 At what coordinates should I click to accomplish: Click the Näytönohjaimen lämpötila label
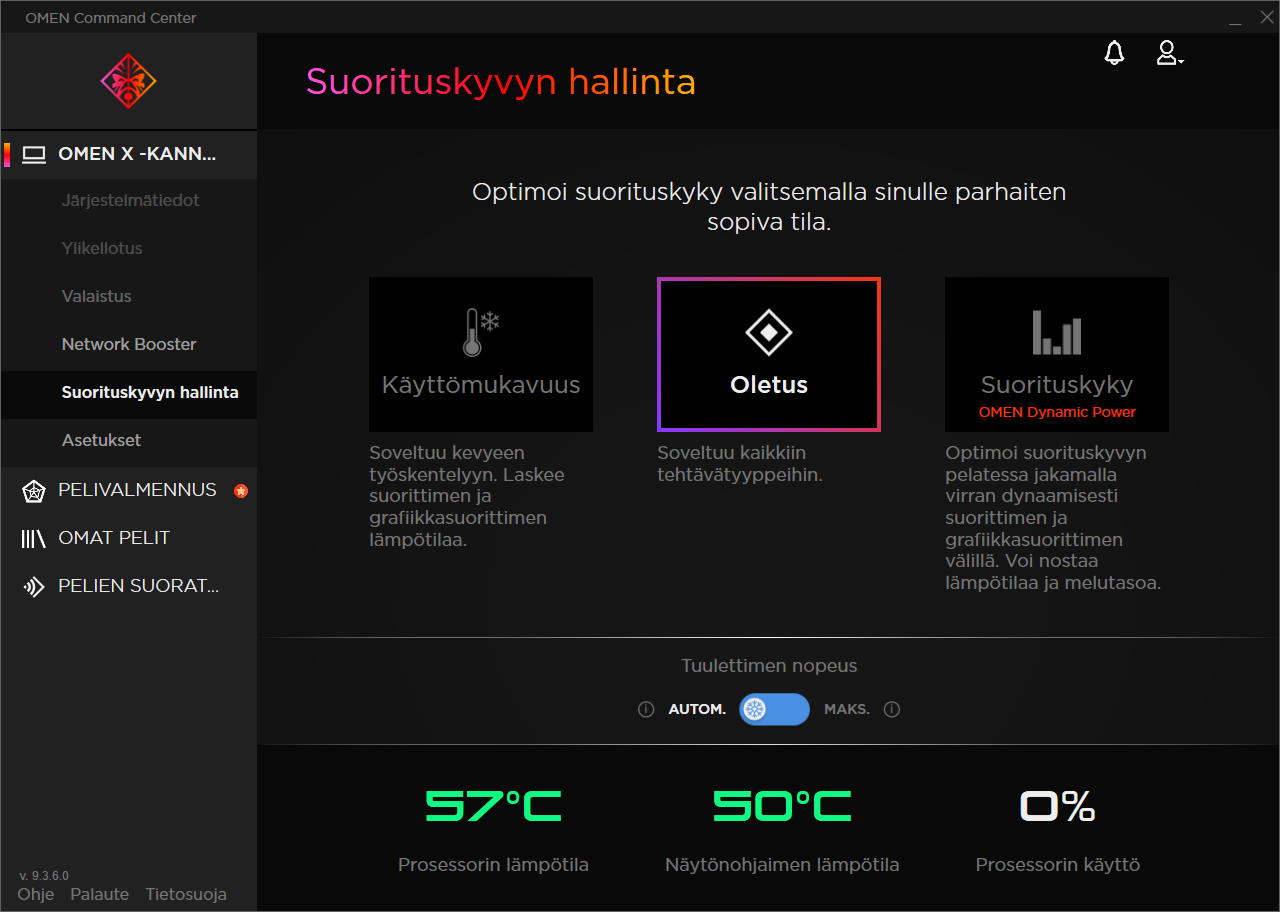tap(782, 865)
